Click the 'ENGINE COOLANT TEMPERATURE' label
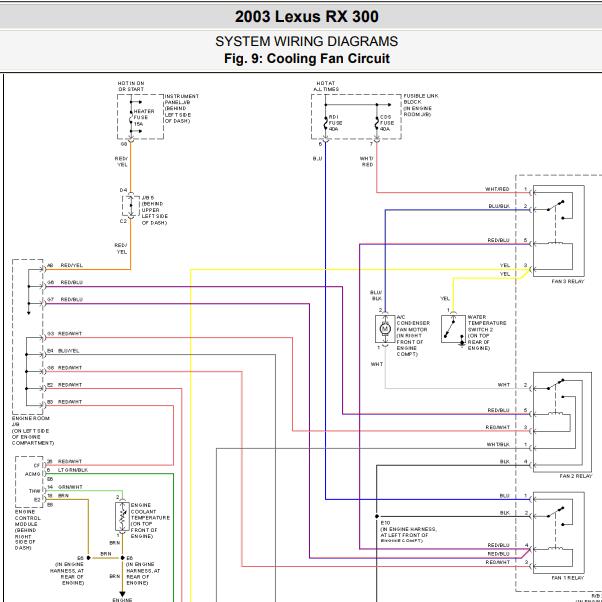This screenshot has width=602, height=602. (150, 521)
